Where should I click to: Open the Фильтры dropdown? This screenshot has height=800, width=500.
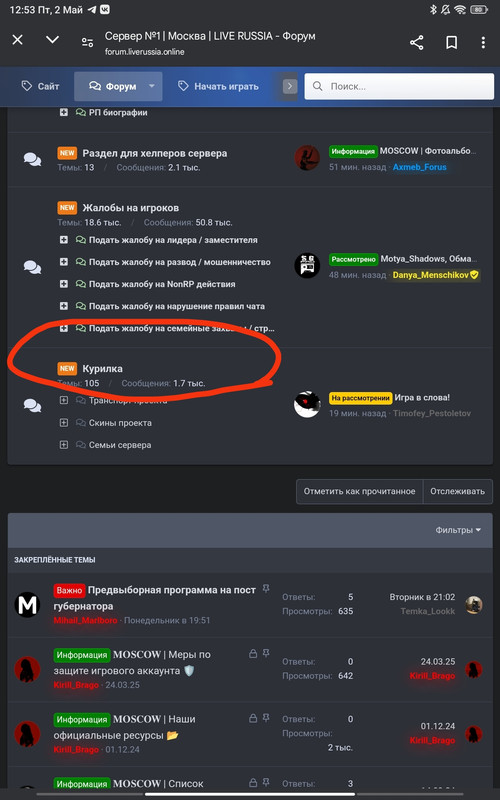[x=458, y=530]
